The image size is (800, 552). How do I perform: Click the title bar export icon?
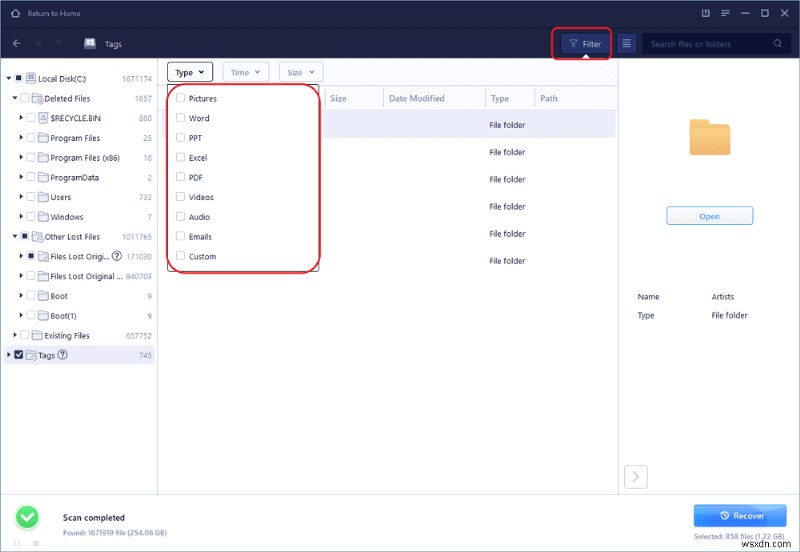click(x=706, y=13)
